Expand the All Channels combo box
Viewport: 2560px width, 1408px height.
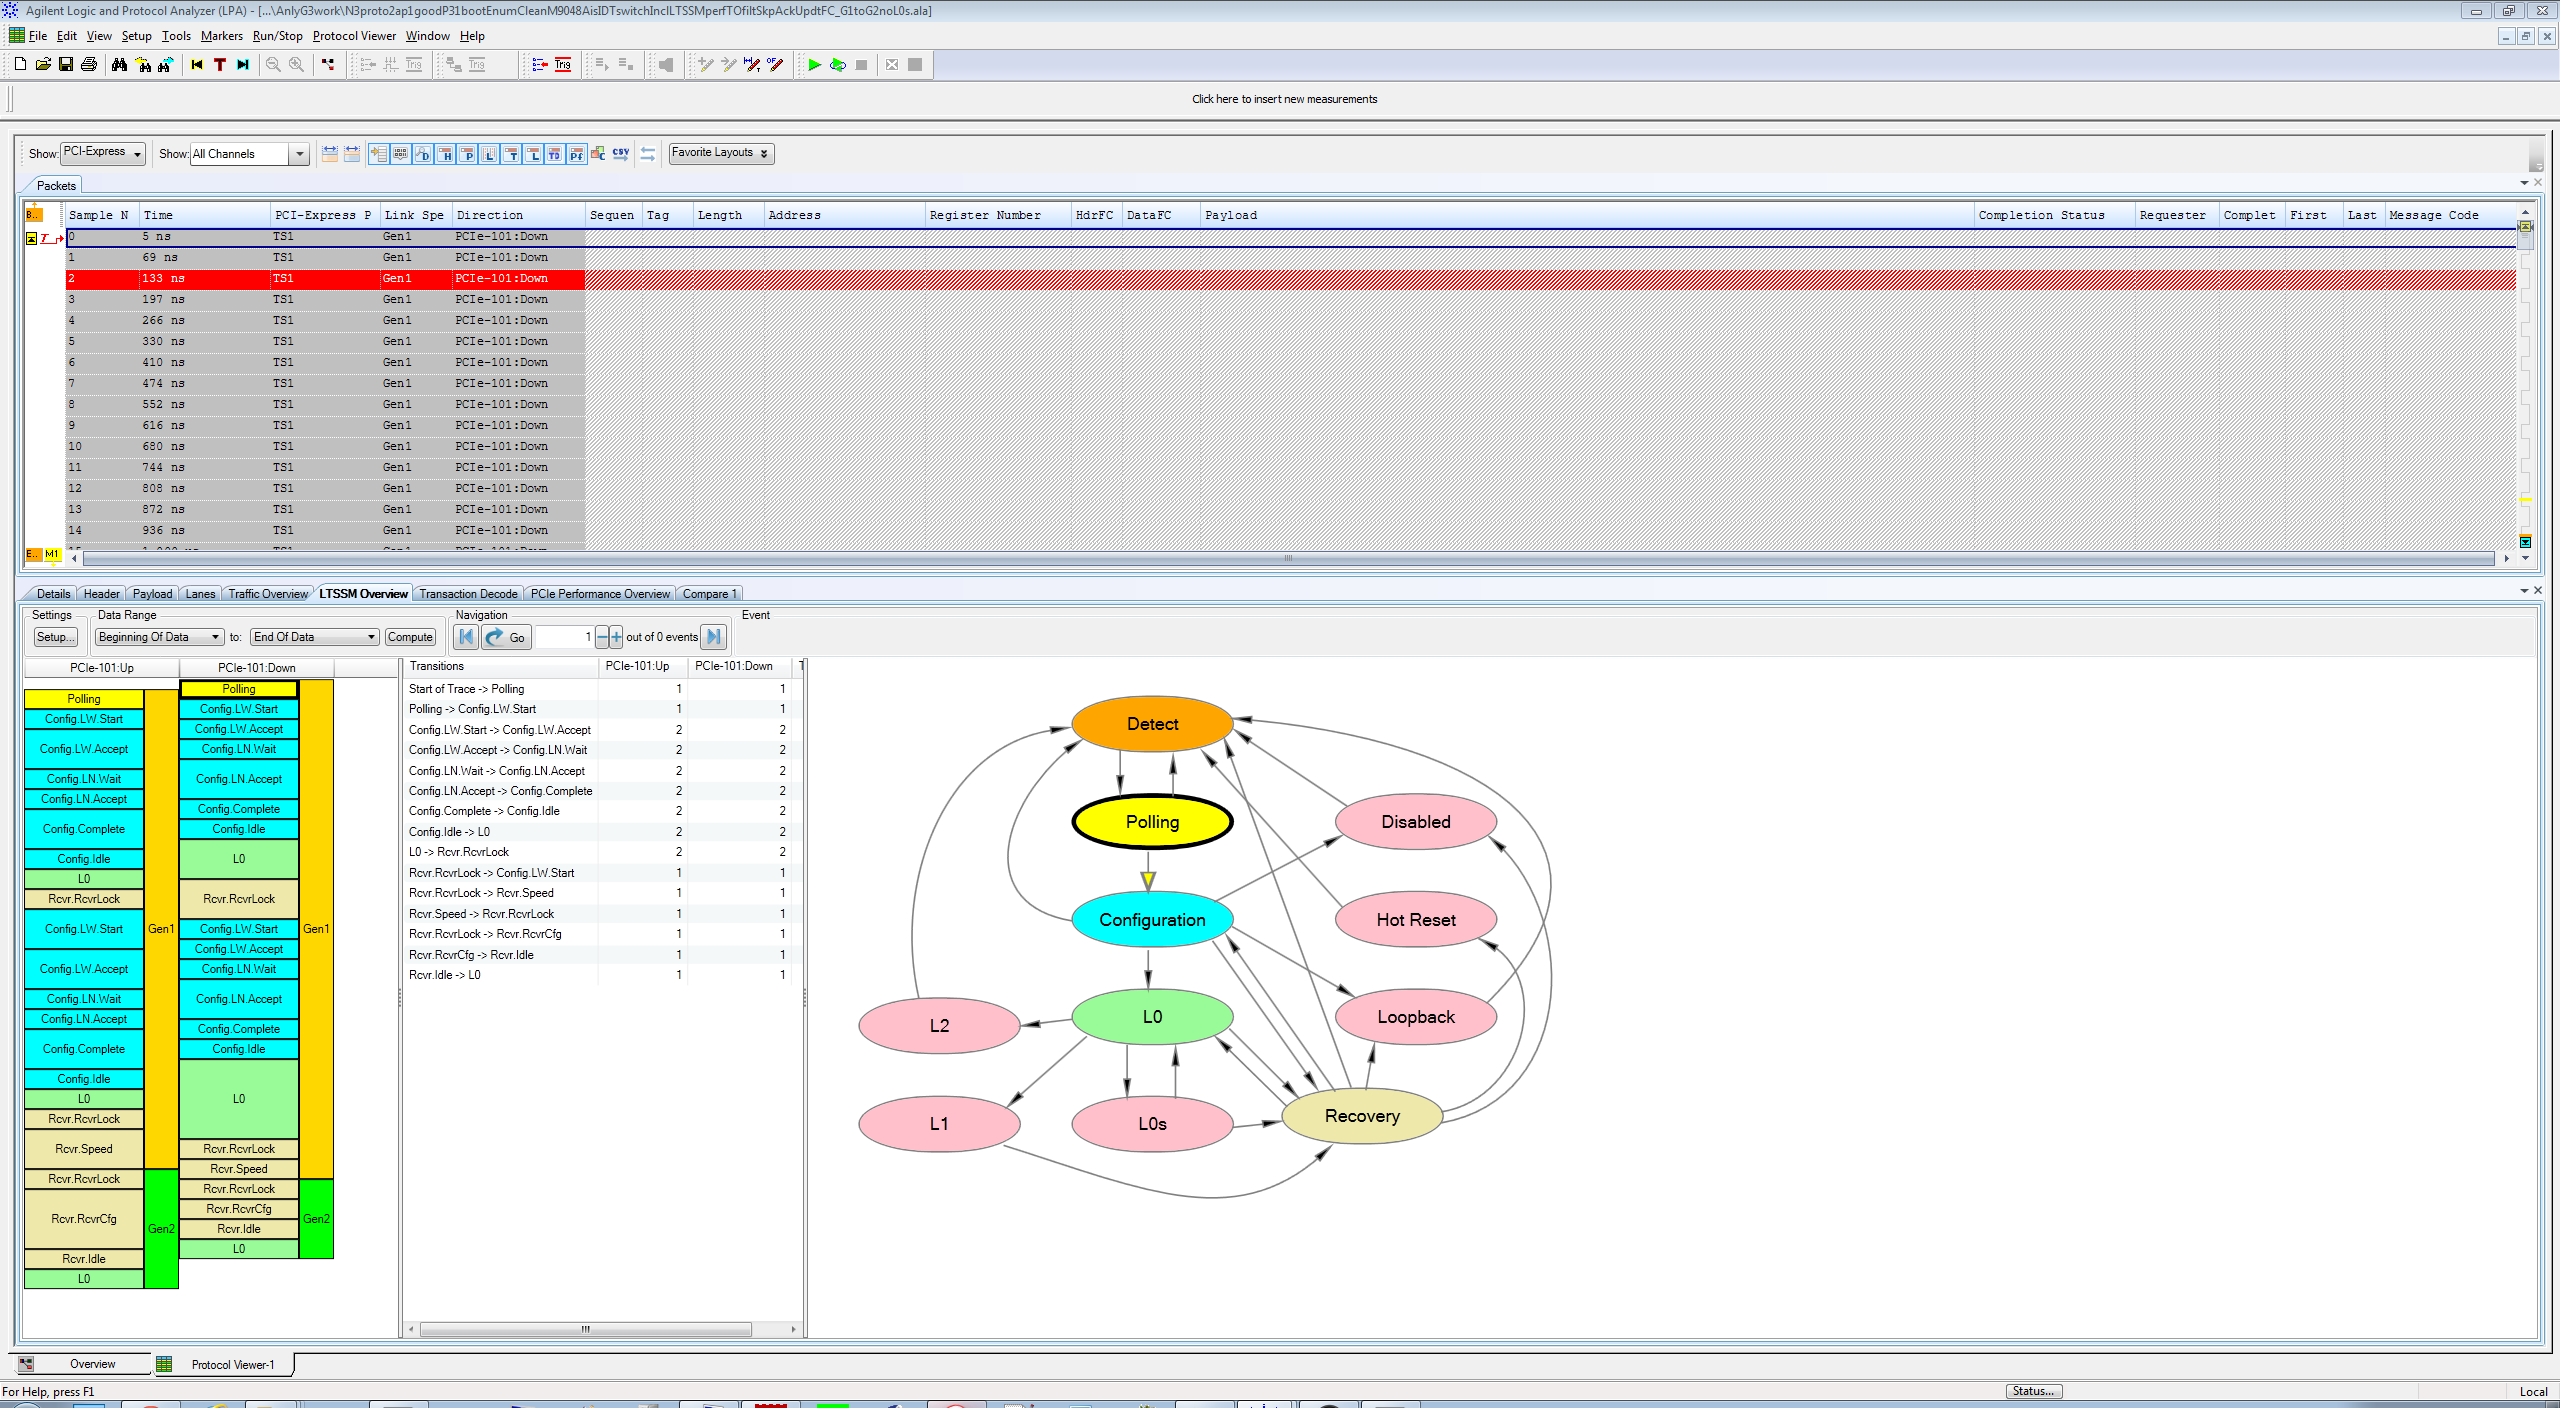[298, 154]
